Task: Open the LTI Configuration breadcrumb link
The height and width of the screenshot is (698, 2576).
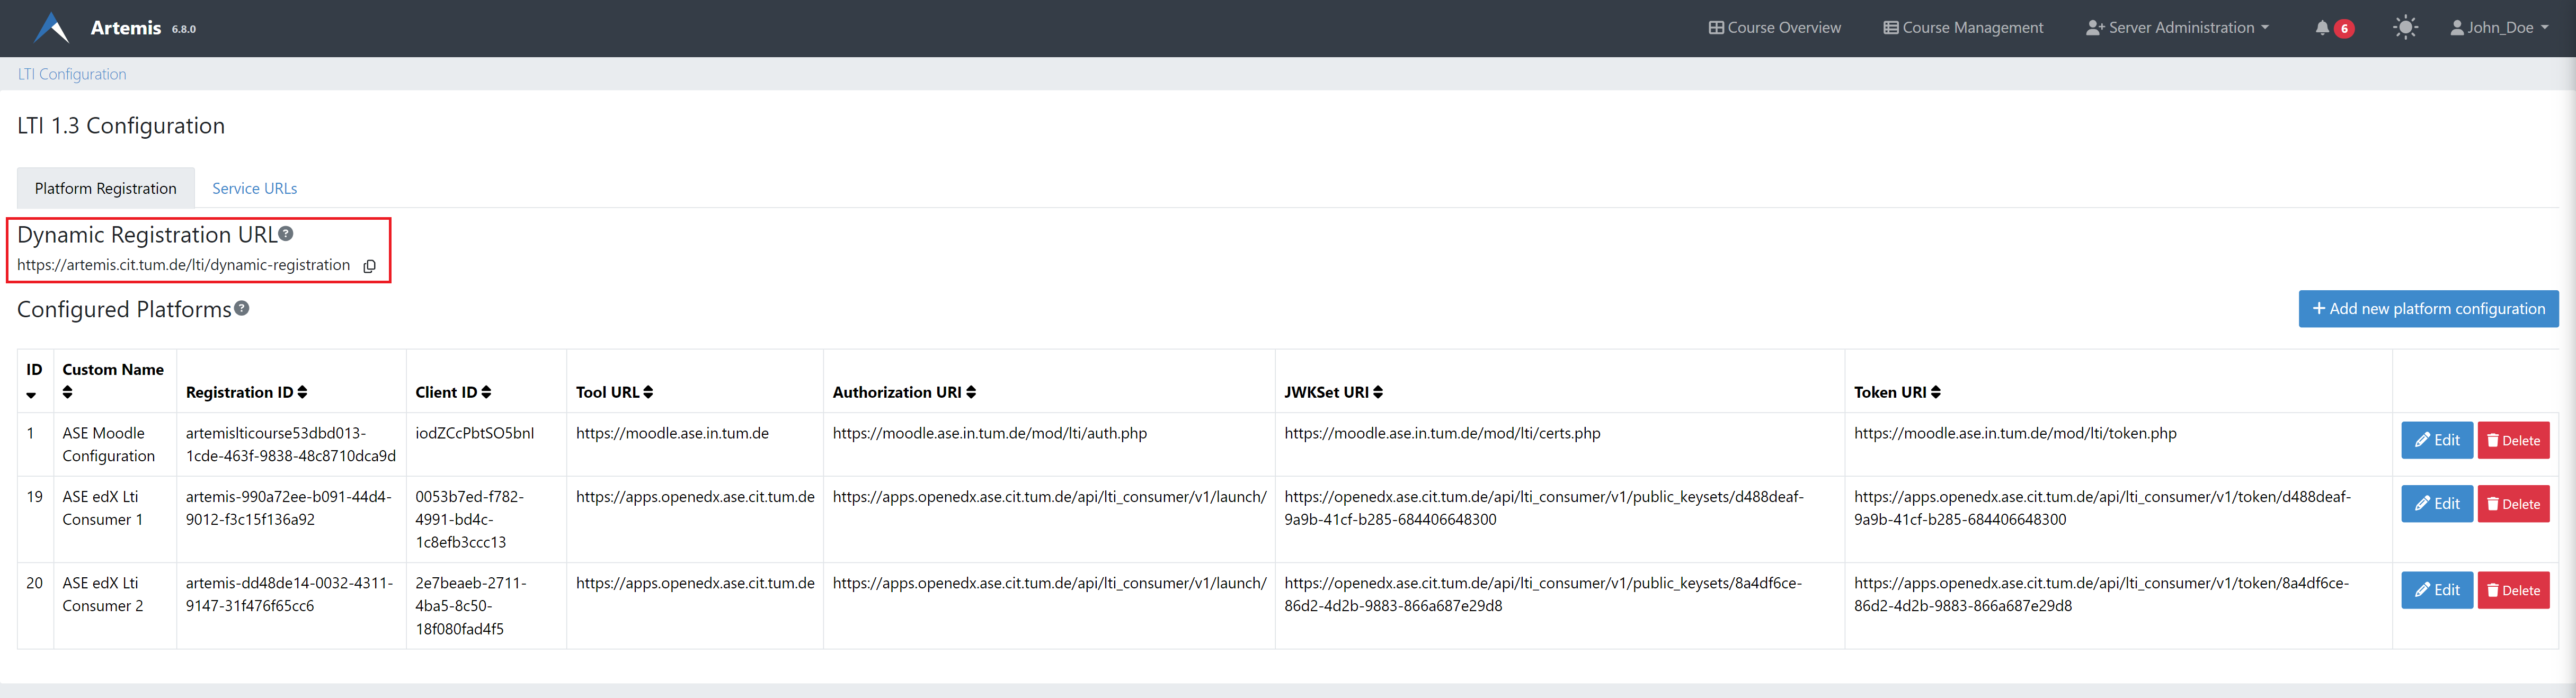Action: (71, 74)
